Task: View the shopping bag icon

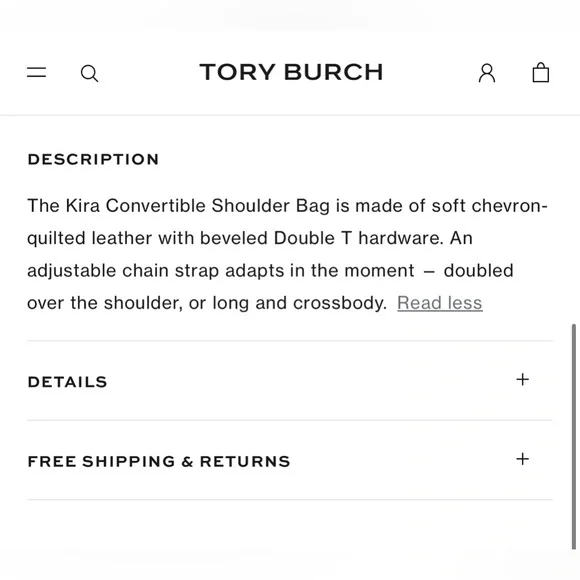Action: [x=540, y=72]
